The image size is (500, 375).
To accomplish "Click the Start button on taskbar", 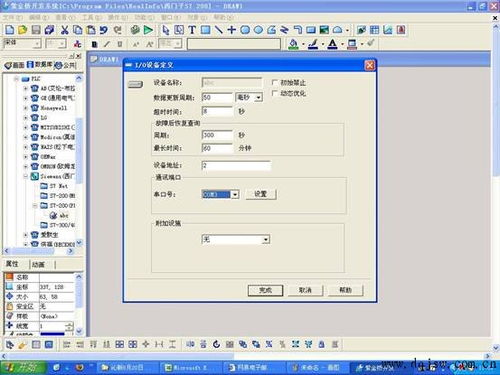I will coord(23,367).
